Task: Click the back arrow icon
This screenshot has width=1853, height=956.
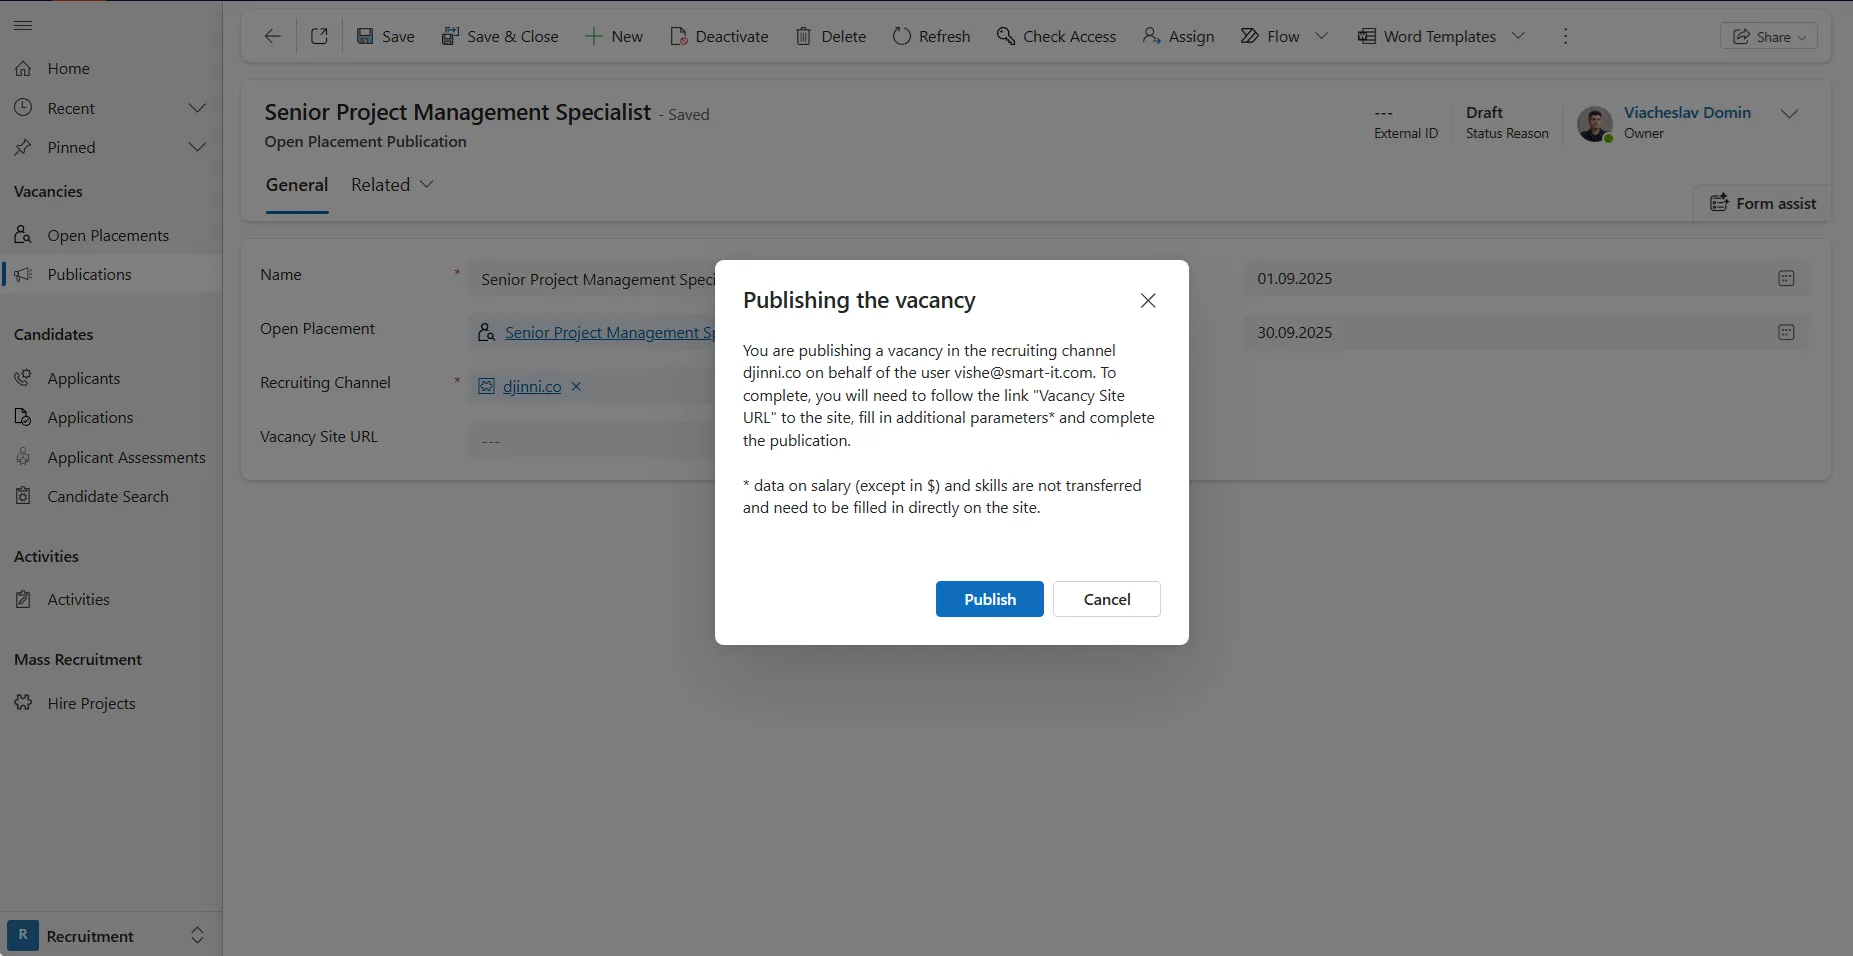Action: tap(272, 36)
